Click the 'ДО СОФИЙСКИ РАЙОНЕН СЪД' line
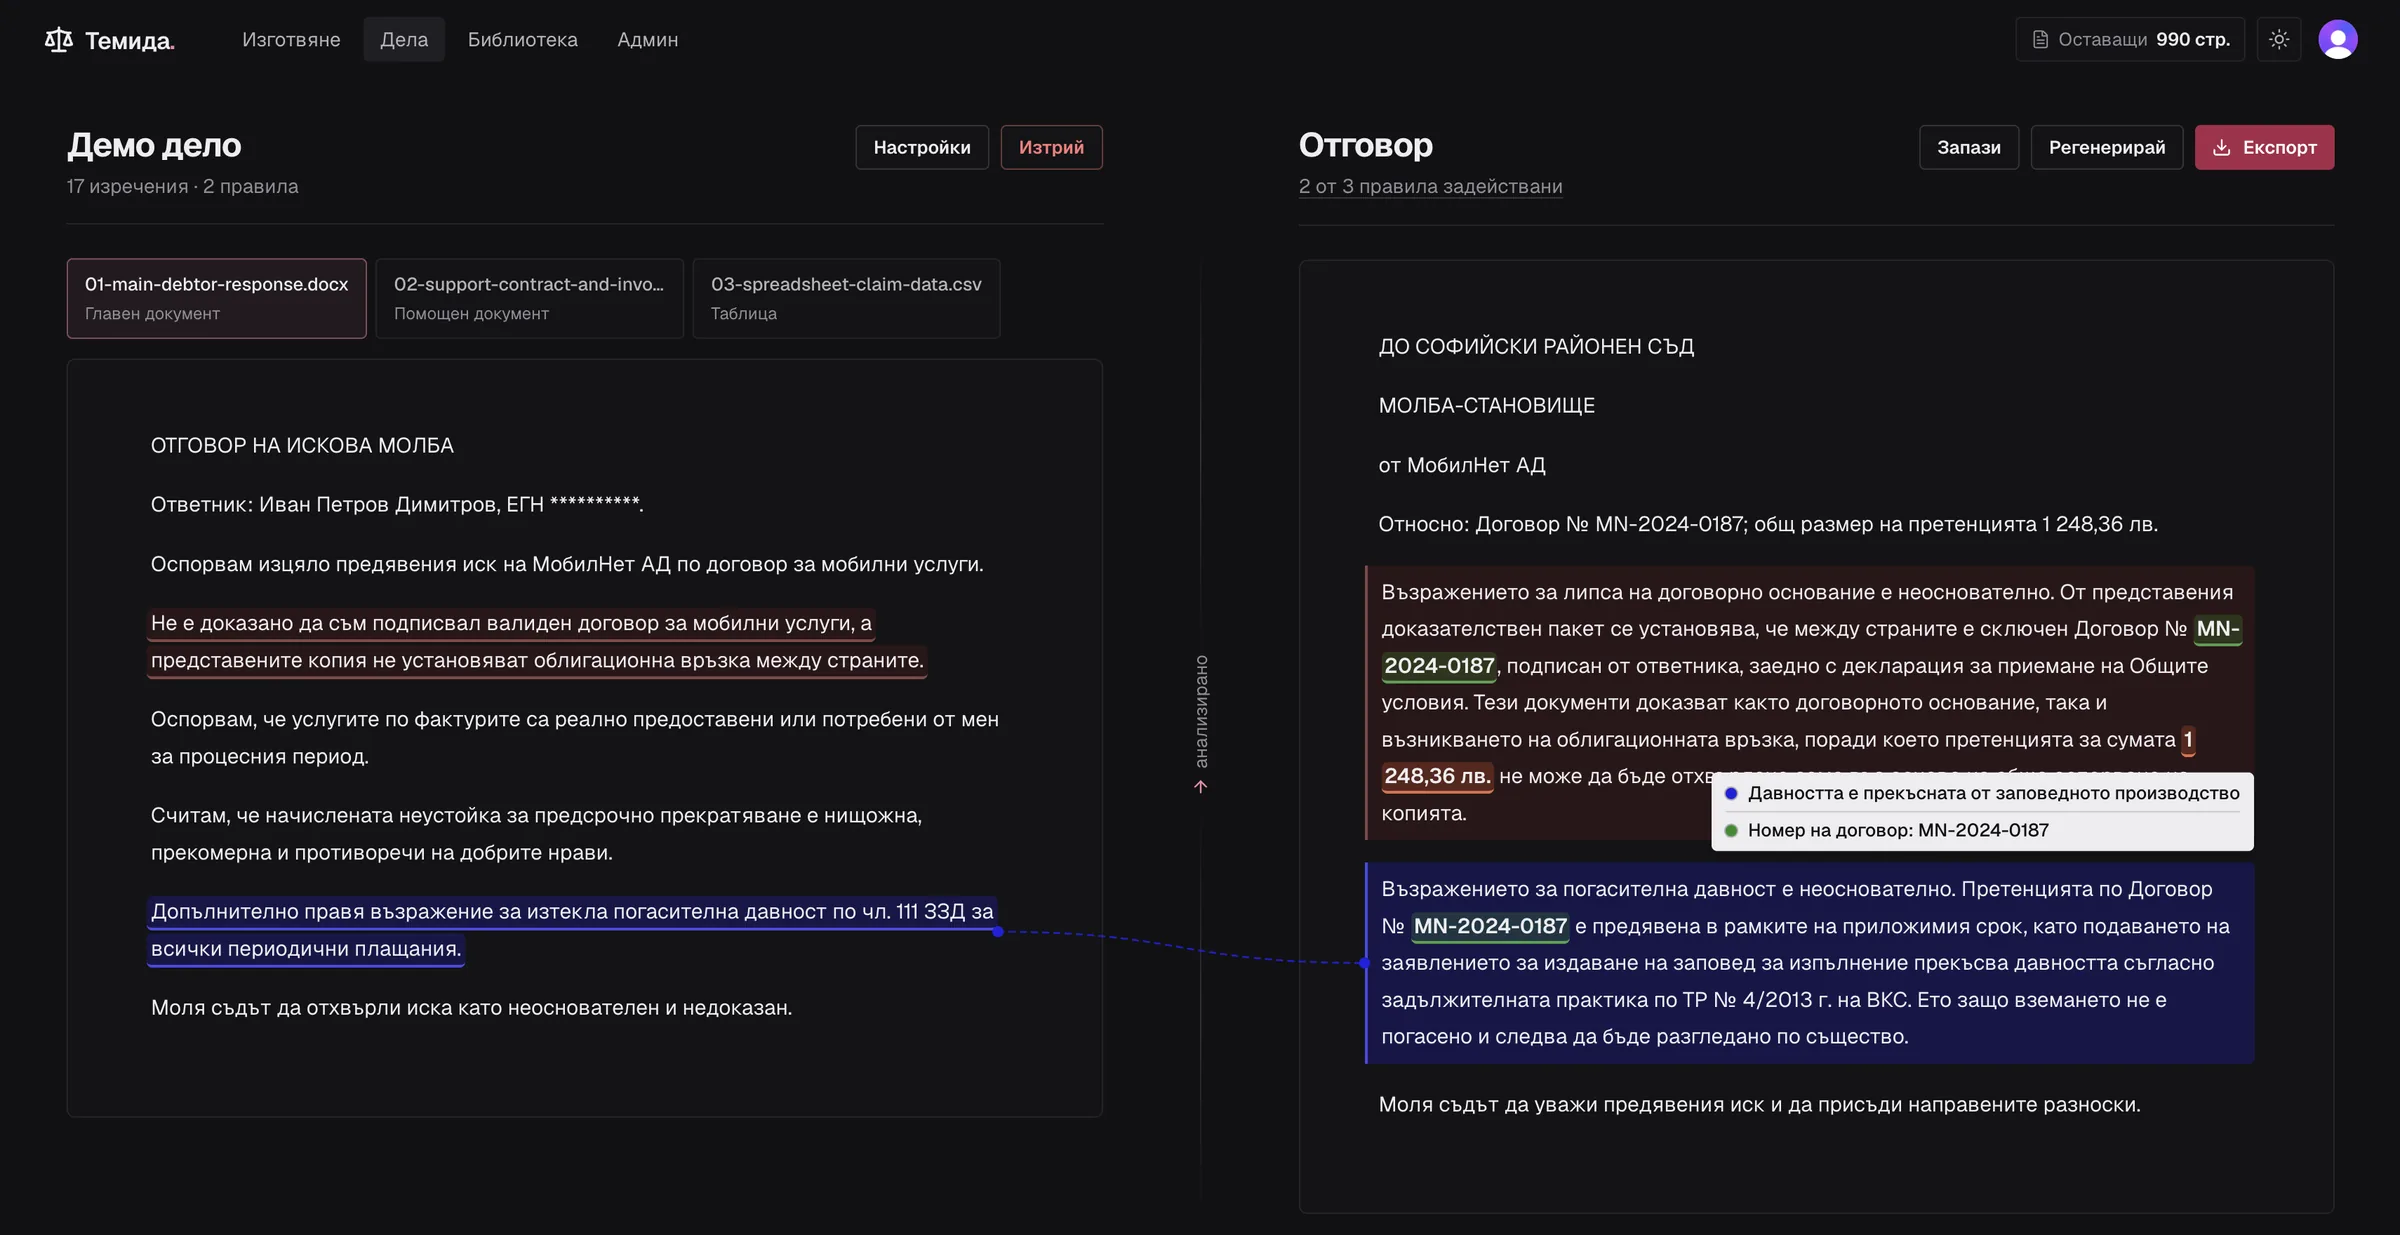Image resolution: width=2400 pixels, height=1235 pixels. 1536,347
